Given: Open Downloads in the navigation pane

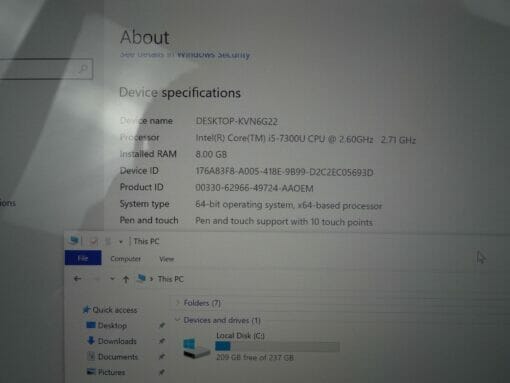Looking at the screenshot, I should tap(117, 341).
